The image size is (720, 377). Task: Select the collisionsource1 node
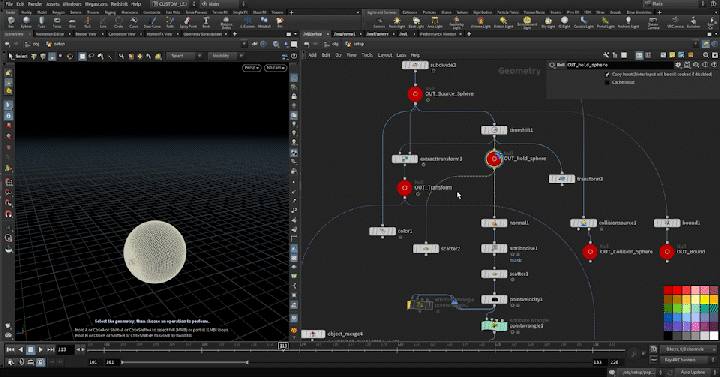[583, 223]
